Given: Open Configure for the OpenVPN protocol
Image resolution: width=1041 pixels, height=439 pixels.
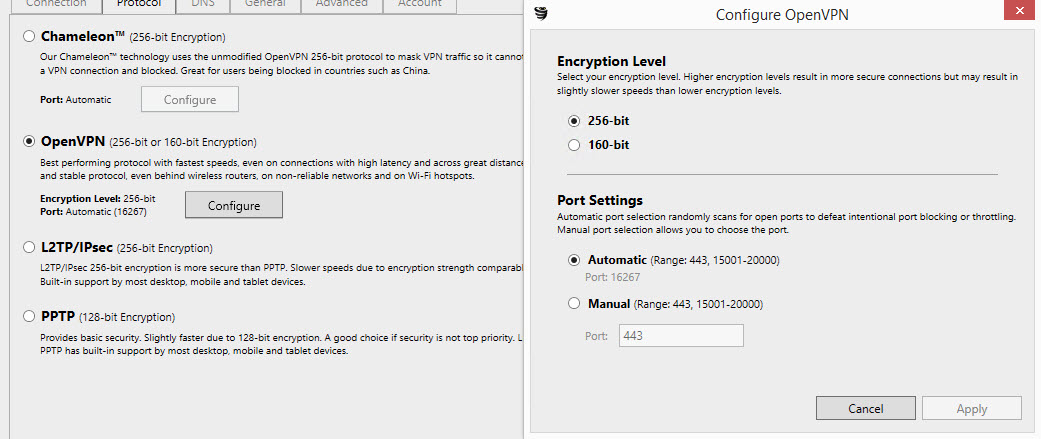Looking at the screenshot, I should (x=234, y=205).
